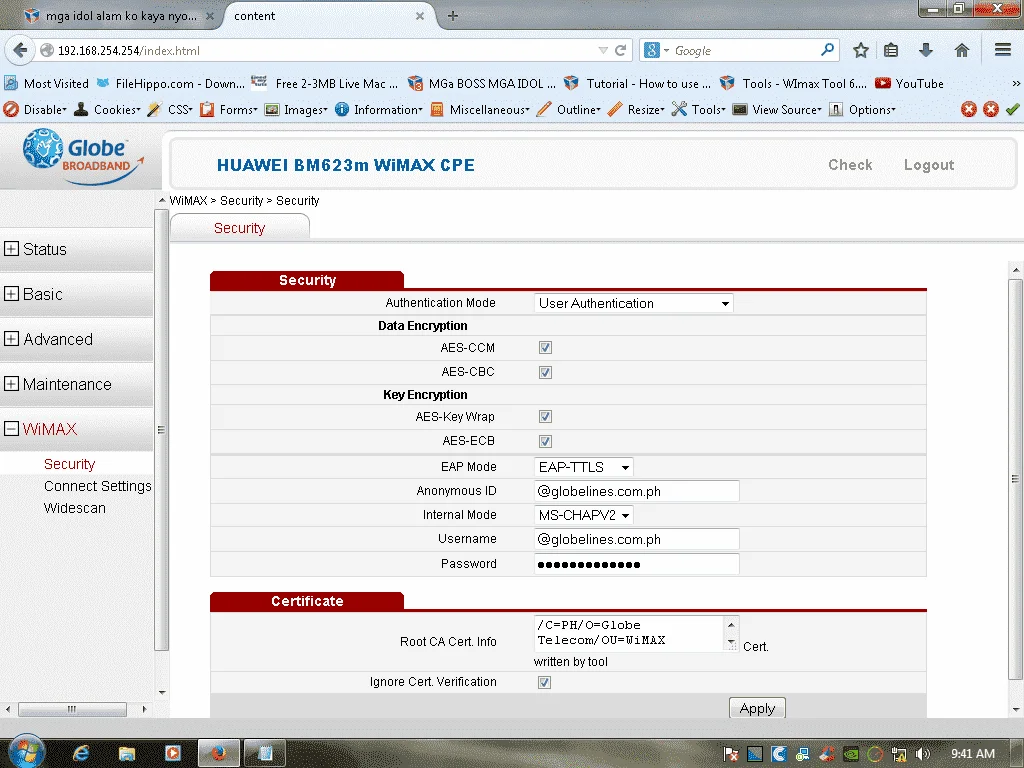Expand the Basic menu

tap(33, 294)
